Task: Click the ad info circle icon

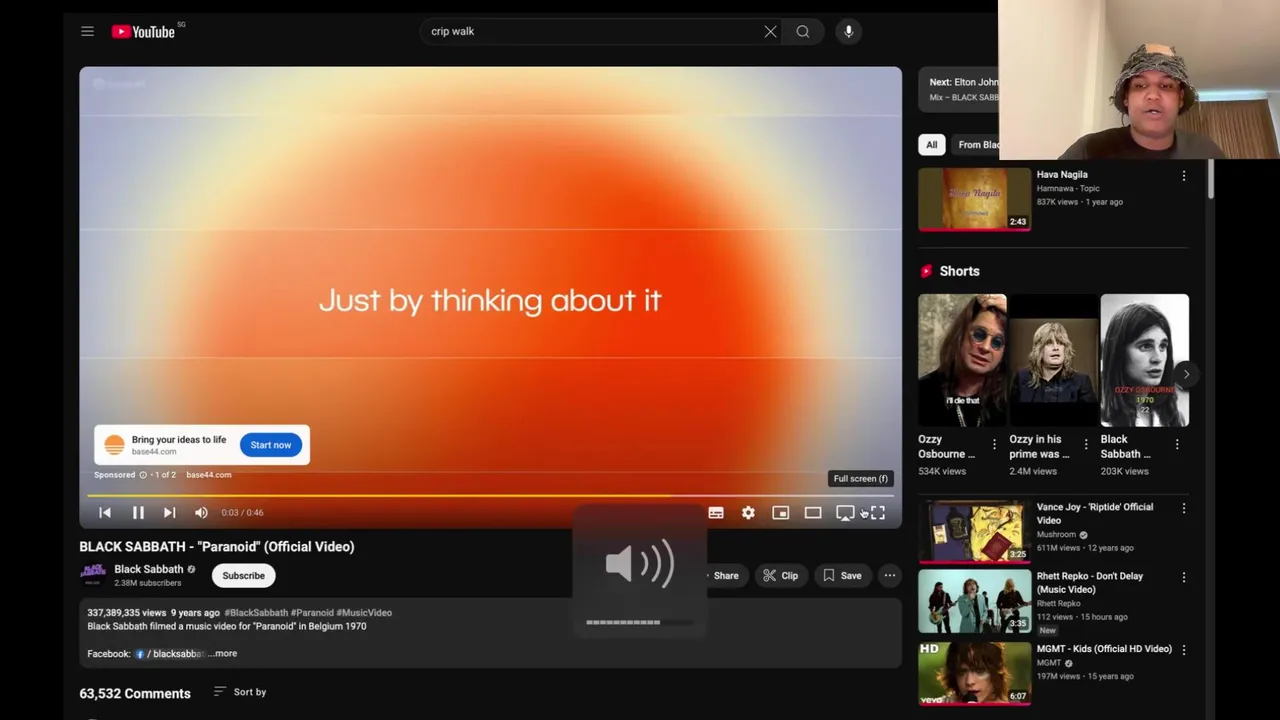Action: point(143,475)
